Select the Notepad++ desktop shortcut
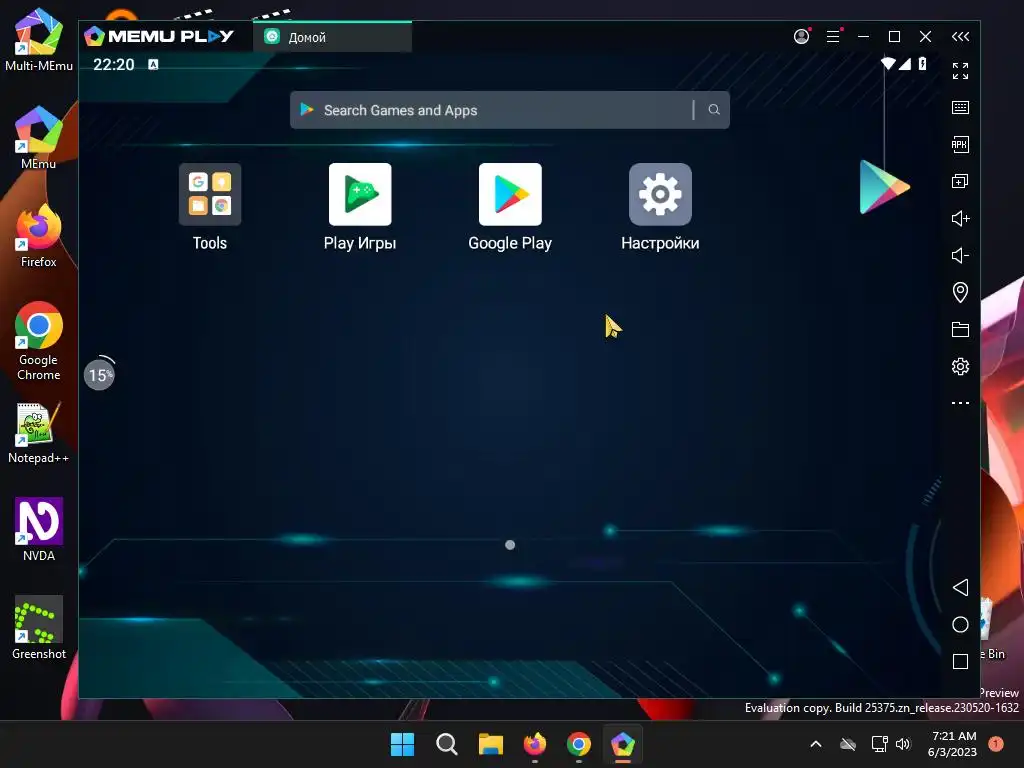 click(x=39, y=433)
